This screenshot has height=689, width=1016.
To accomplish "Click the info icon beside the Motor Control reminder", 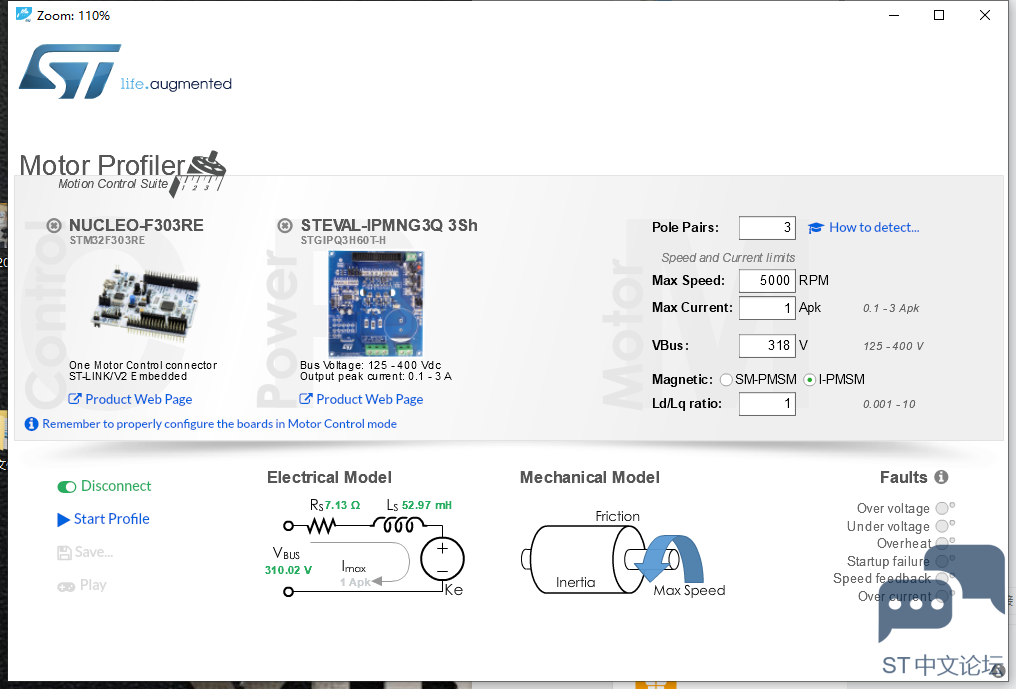I will coord(31,424).
